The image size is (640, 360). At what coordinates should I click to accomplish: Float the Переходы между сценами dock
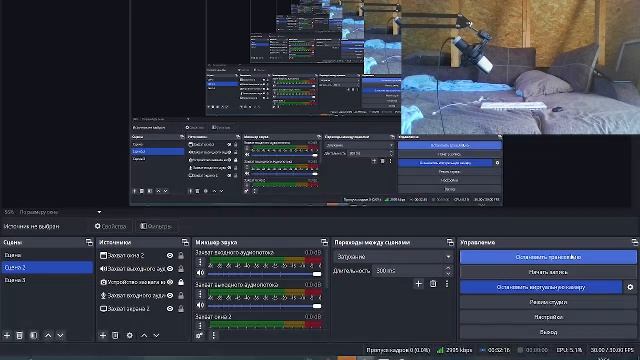coord(450,242)
